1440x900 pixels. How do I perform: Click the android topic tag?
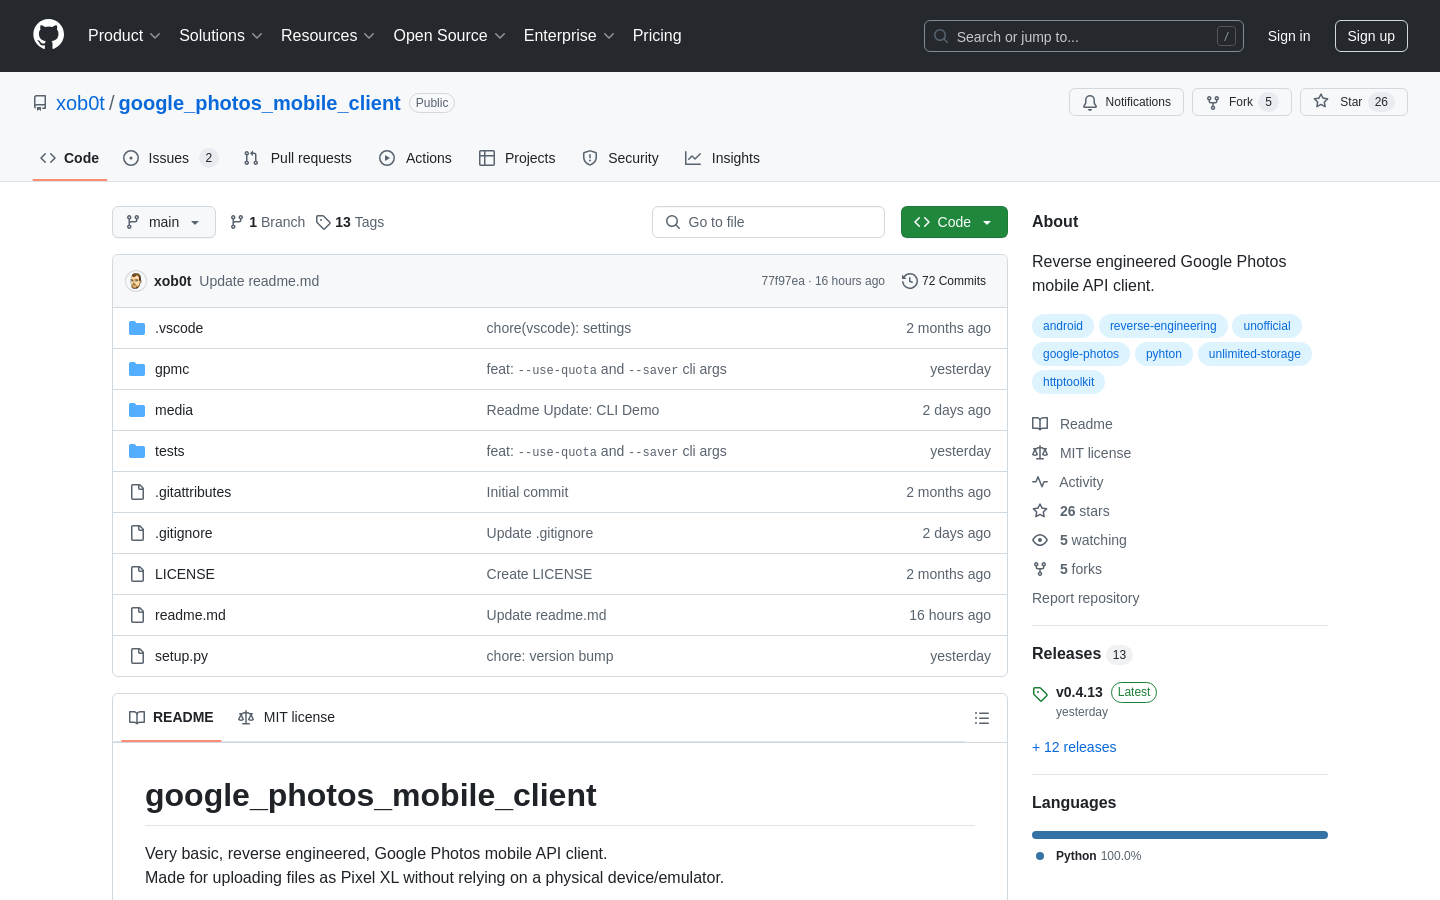pos(1063,326)
